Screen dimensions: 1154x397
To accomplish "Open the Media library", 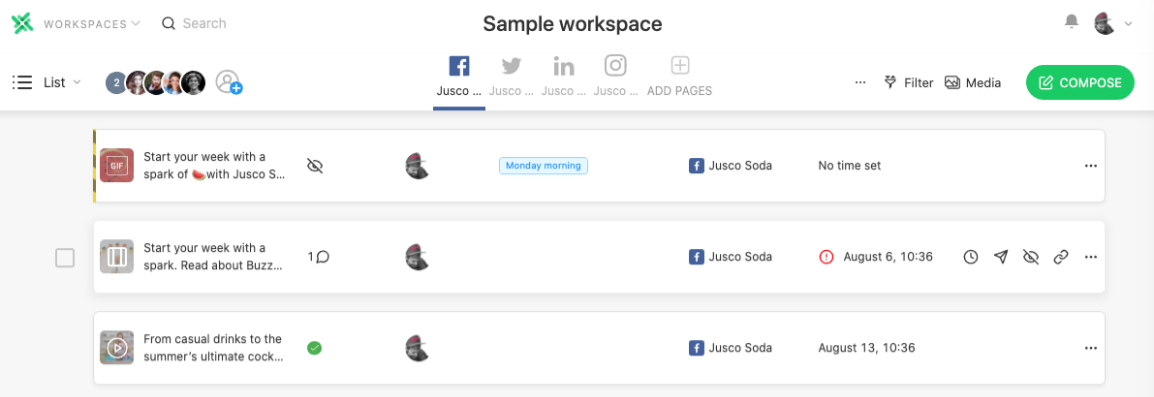I will (973, 82).
